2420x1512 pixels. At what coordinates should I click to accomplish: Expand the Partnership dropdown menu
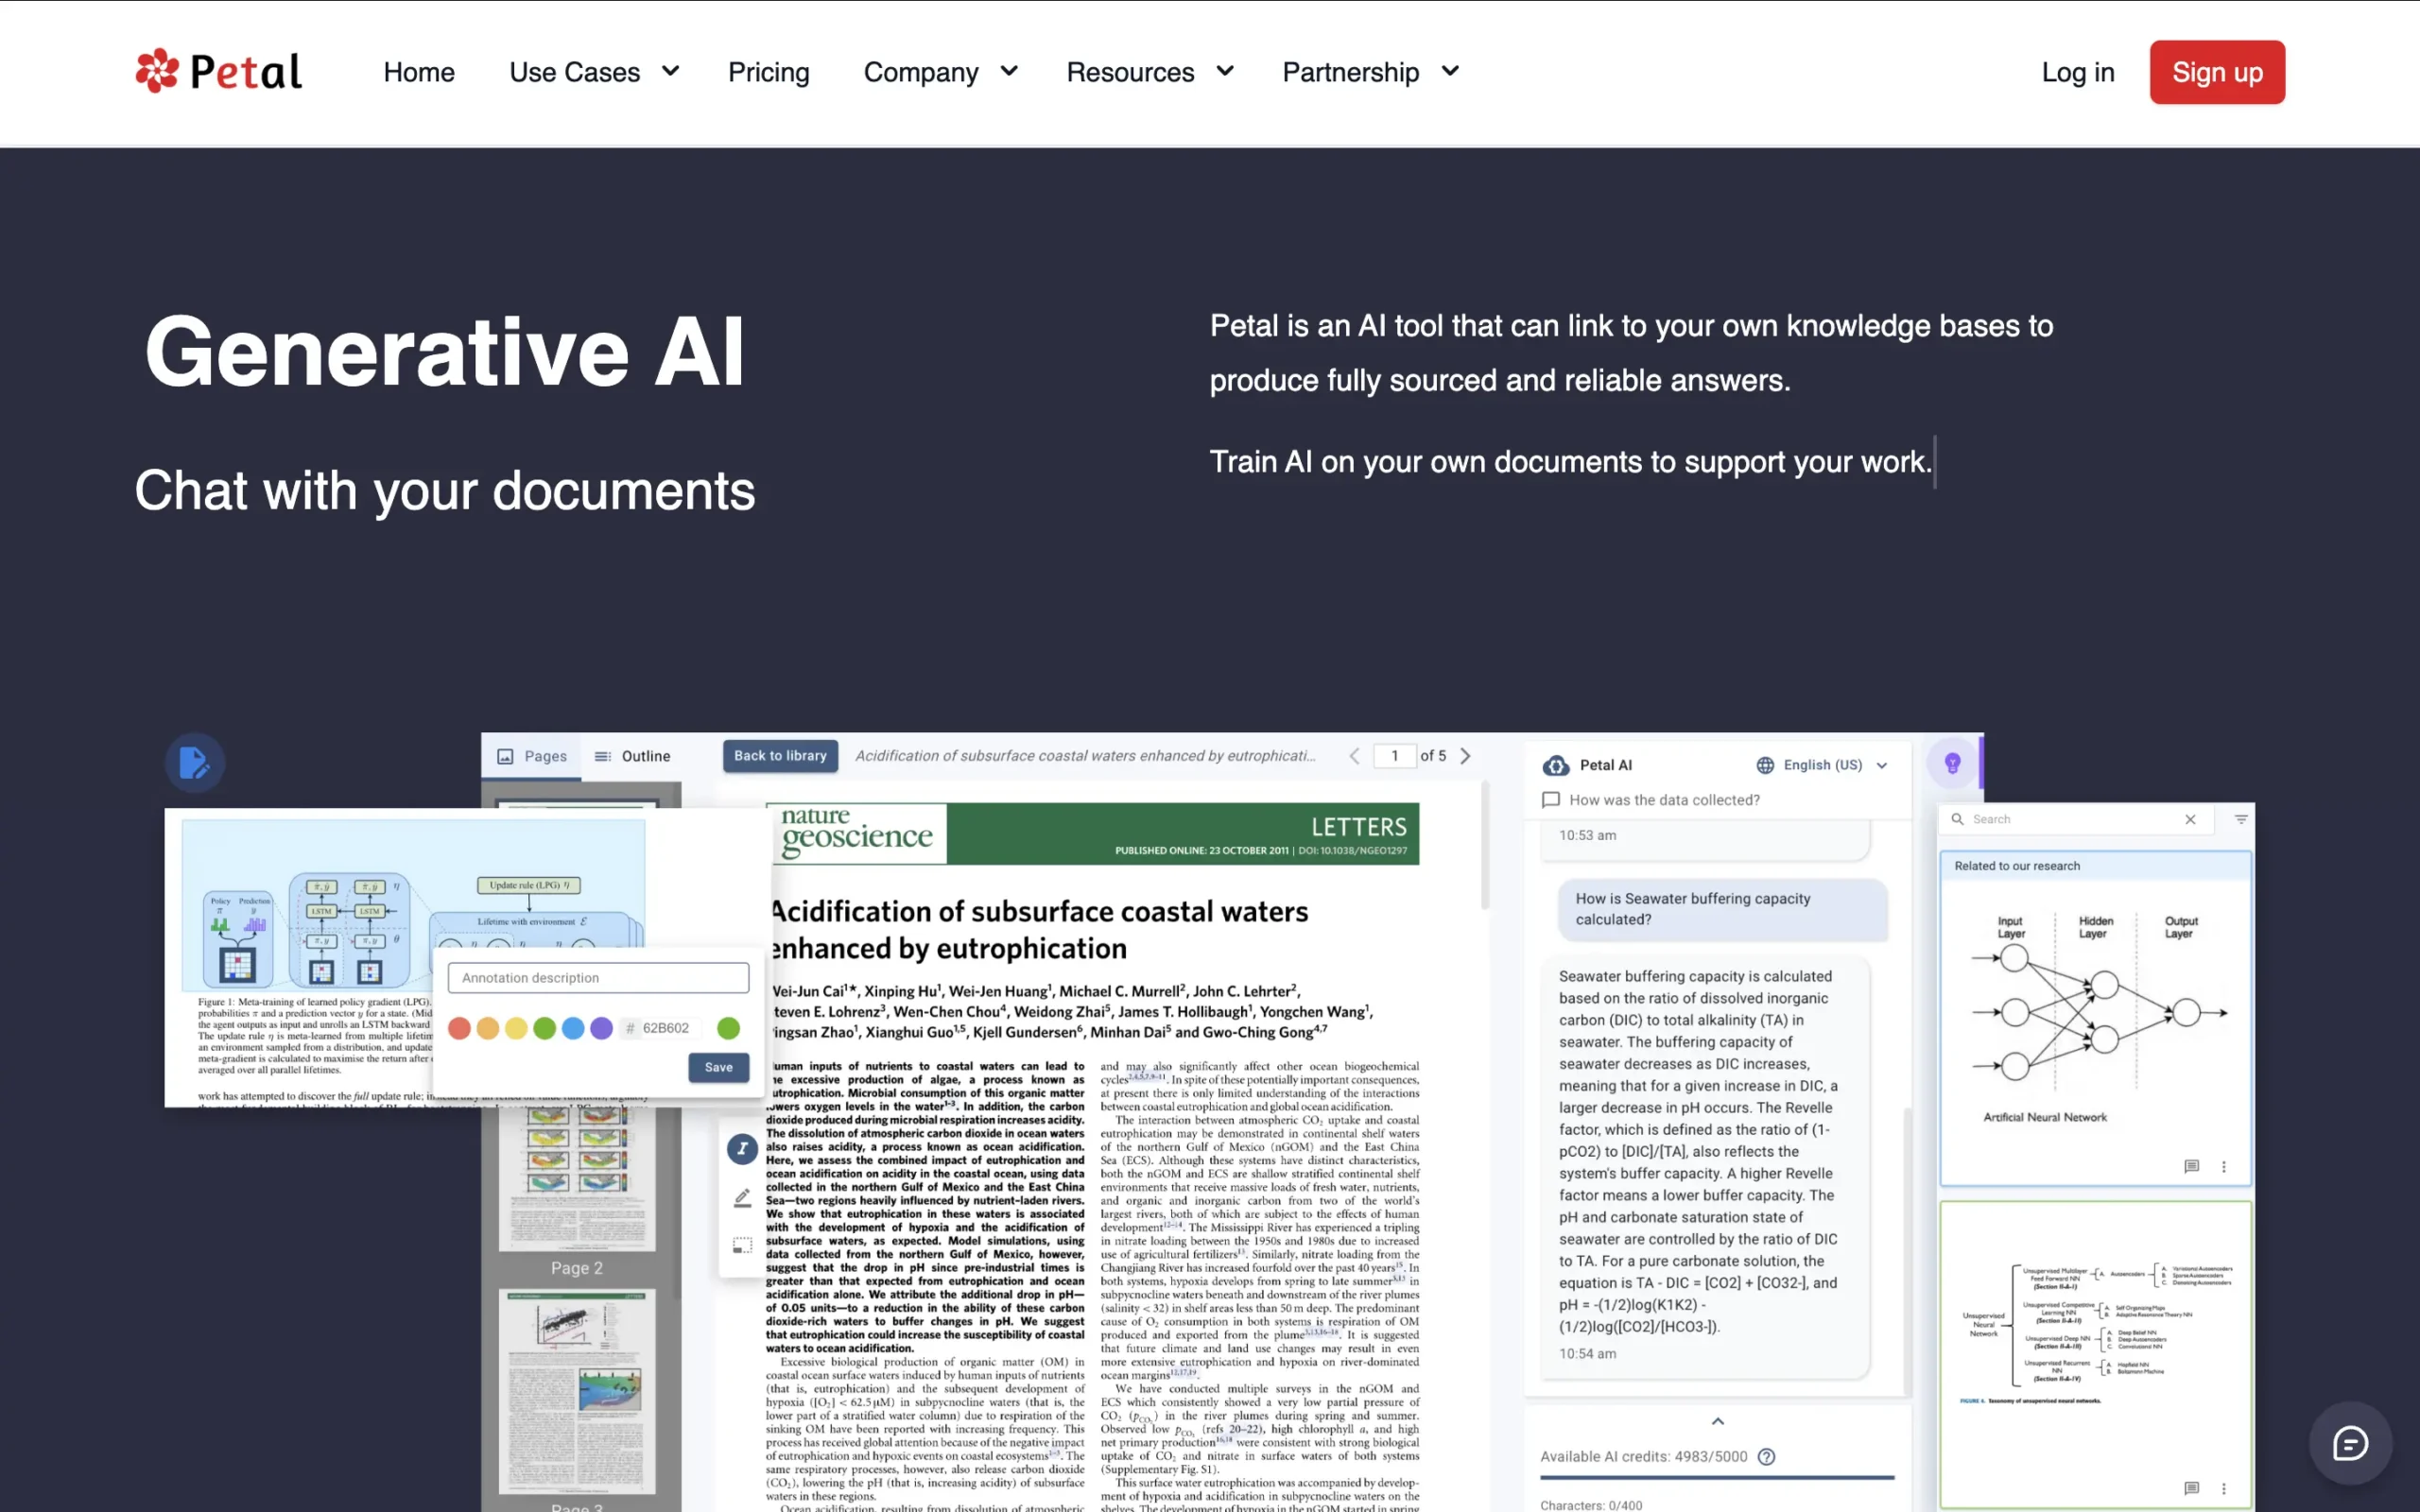pos(1370,72)
